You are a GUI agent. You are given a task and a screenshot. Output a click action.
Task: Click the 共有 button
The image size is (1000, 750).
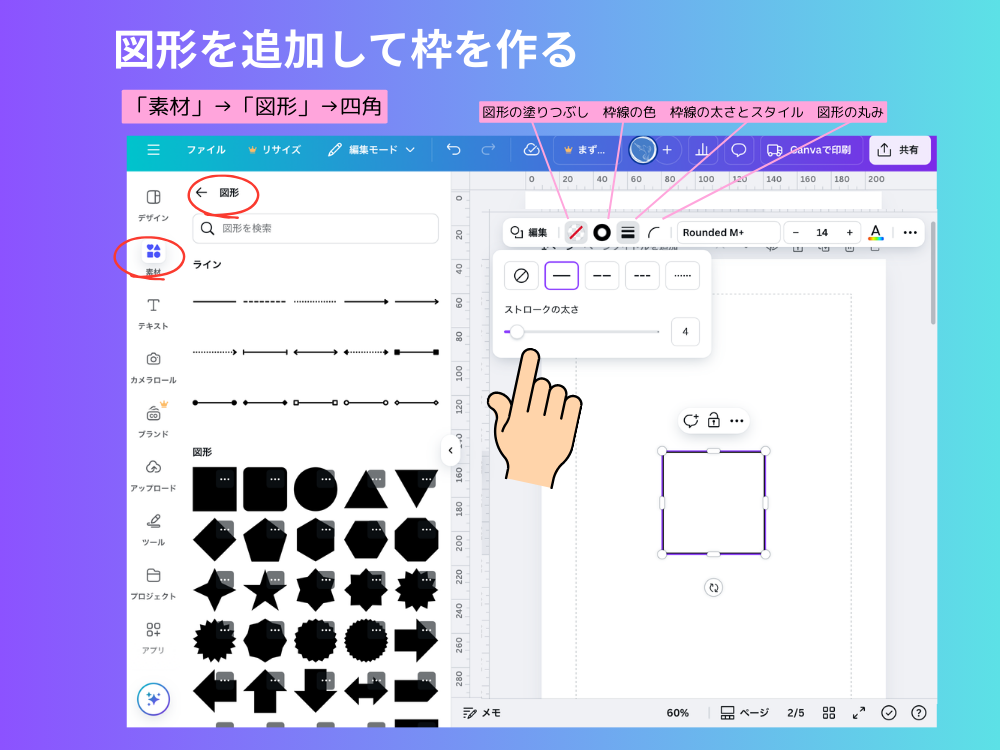point(898,150)
